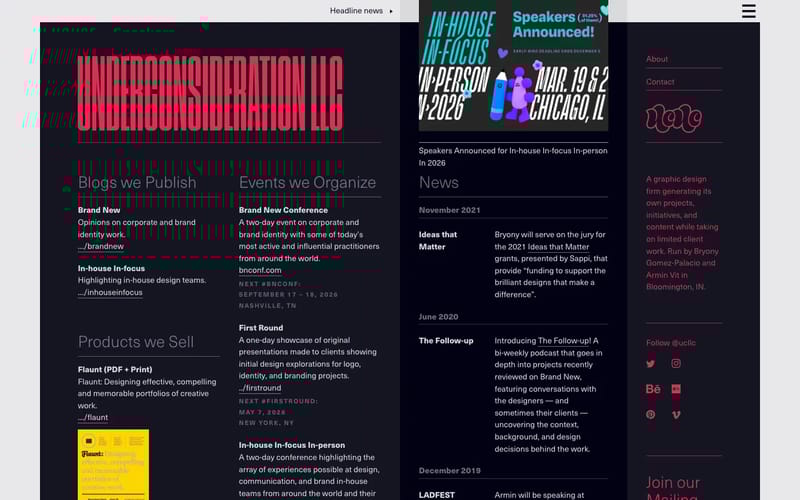The image size is (800, 500).
Task: Click the December 2019 date header
Action: click(x=449, y=471)
